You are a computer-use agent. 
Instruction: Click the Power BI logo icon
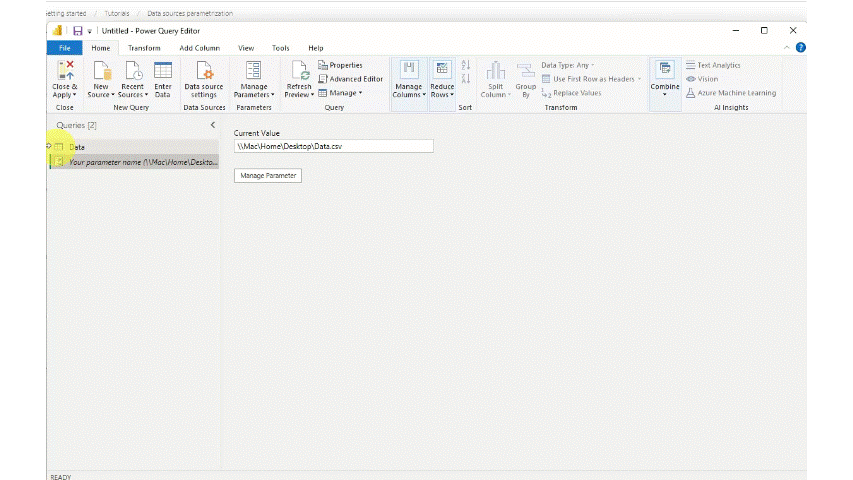tap(58, 31)
